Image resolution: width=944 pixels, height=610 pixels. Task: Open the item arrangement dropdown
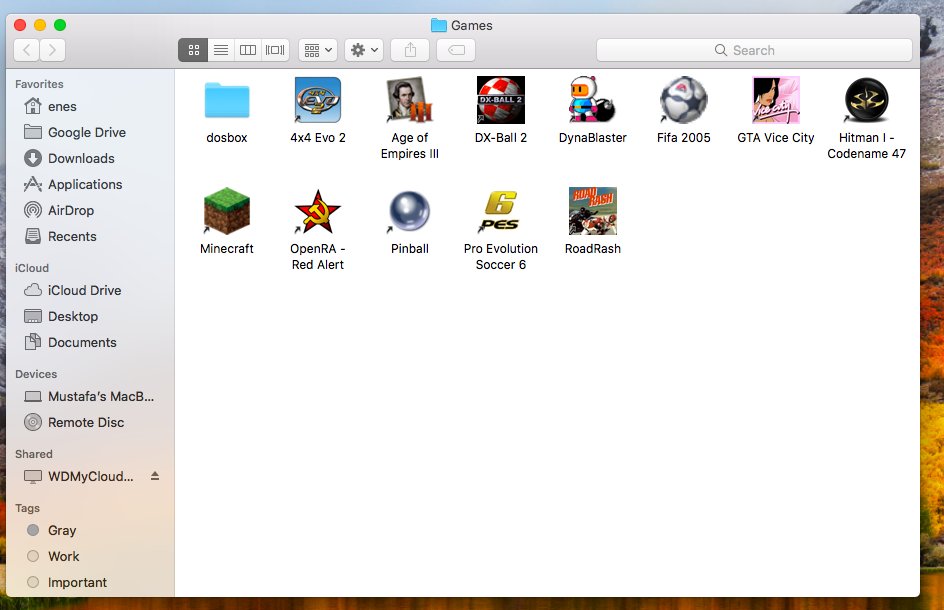[x=318, y=50]
